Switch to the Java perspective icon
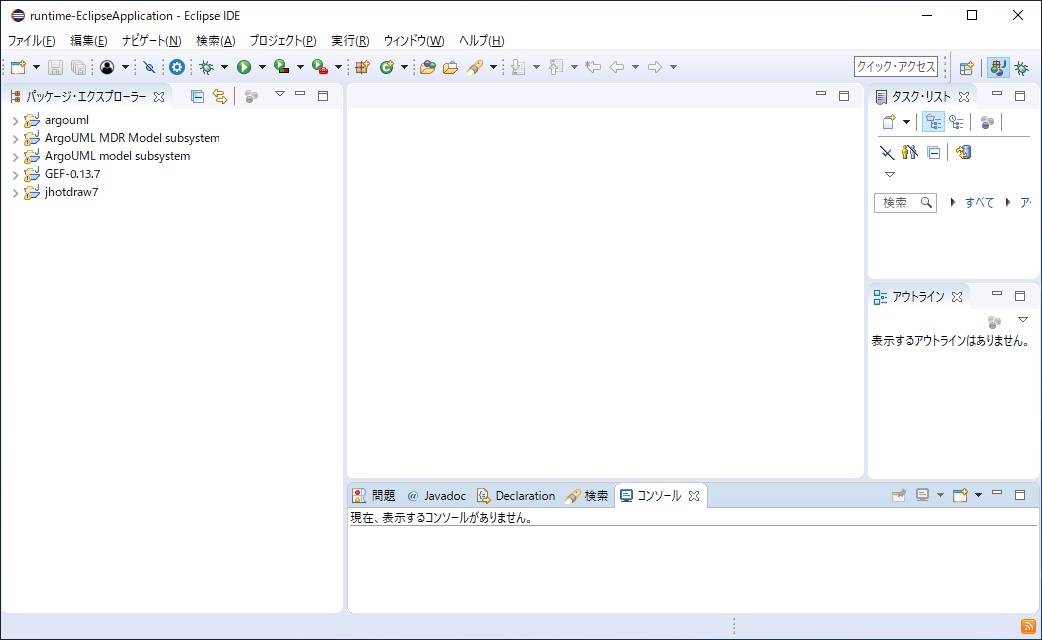This screenshot has width=1042, height=640. (997, 67)
